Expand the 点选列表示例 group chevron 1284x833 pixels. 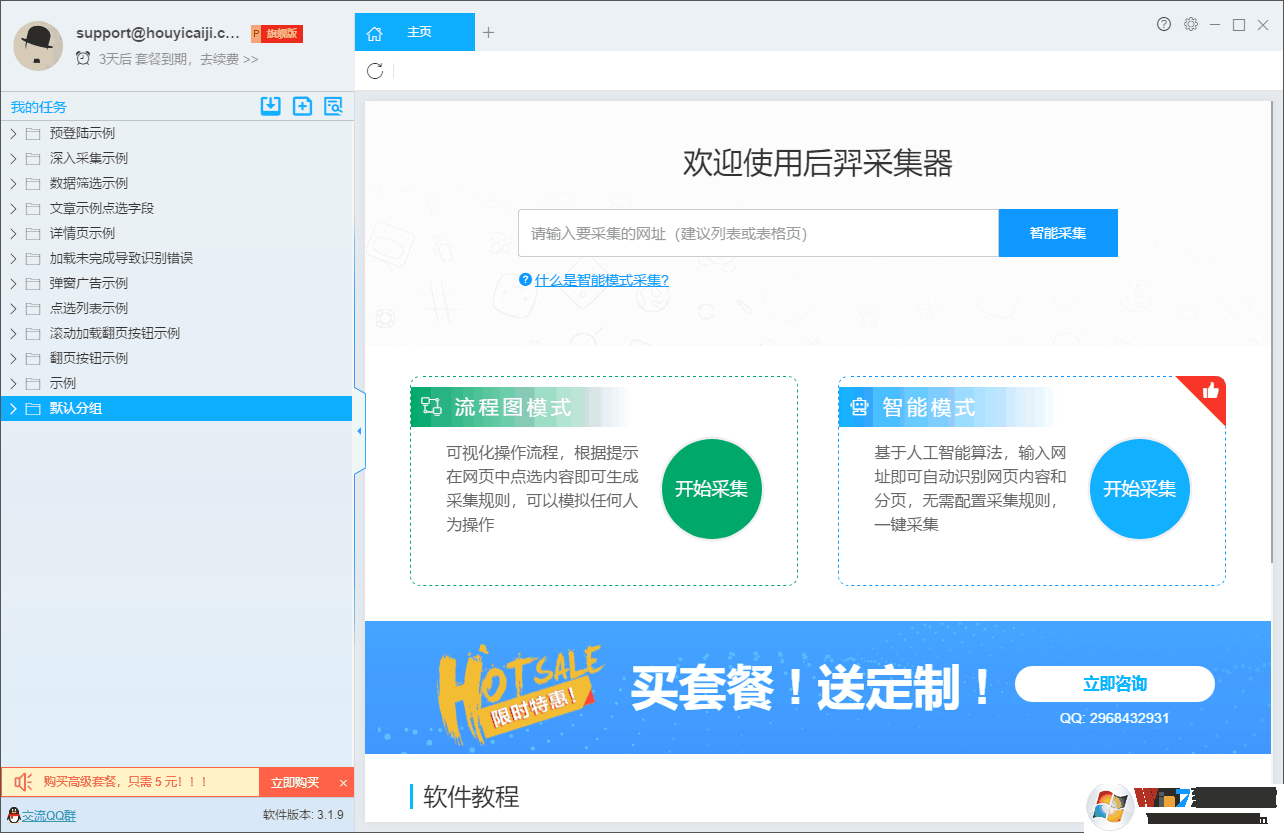(x=13, y=308)
